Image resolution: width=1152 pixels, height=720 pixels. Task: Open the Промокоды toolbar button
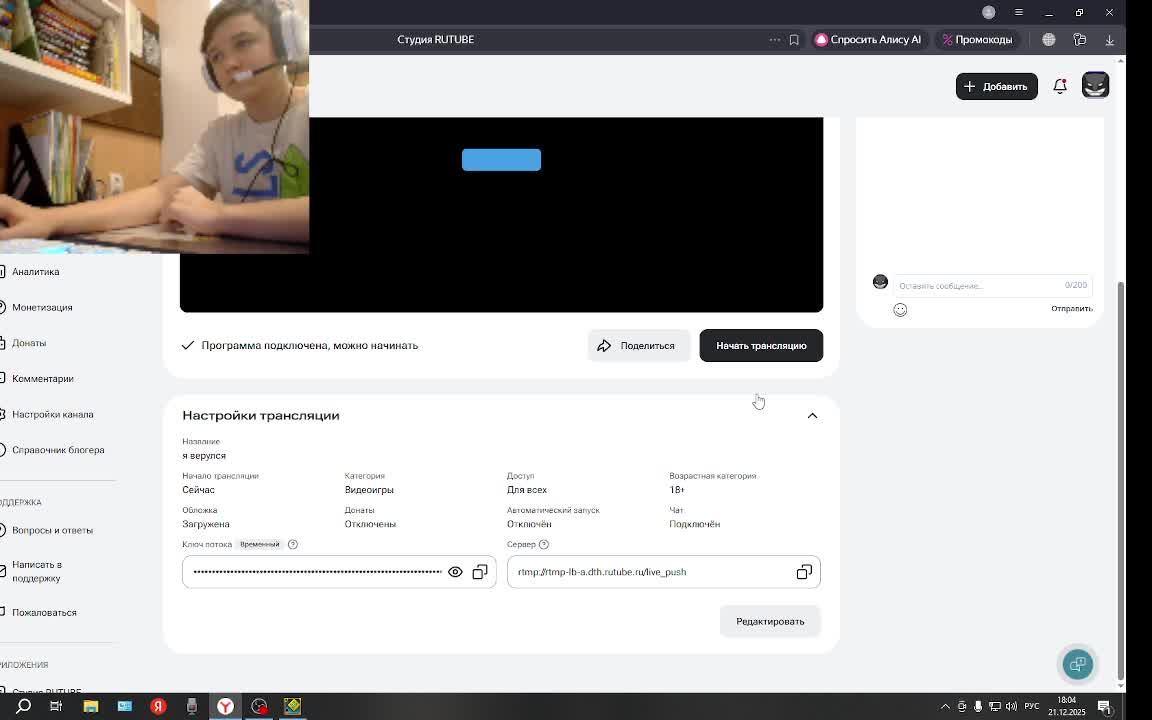pos(977,40)
